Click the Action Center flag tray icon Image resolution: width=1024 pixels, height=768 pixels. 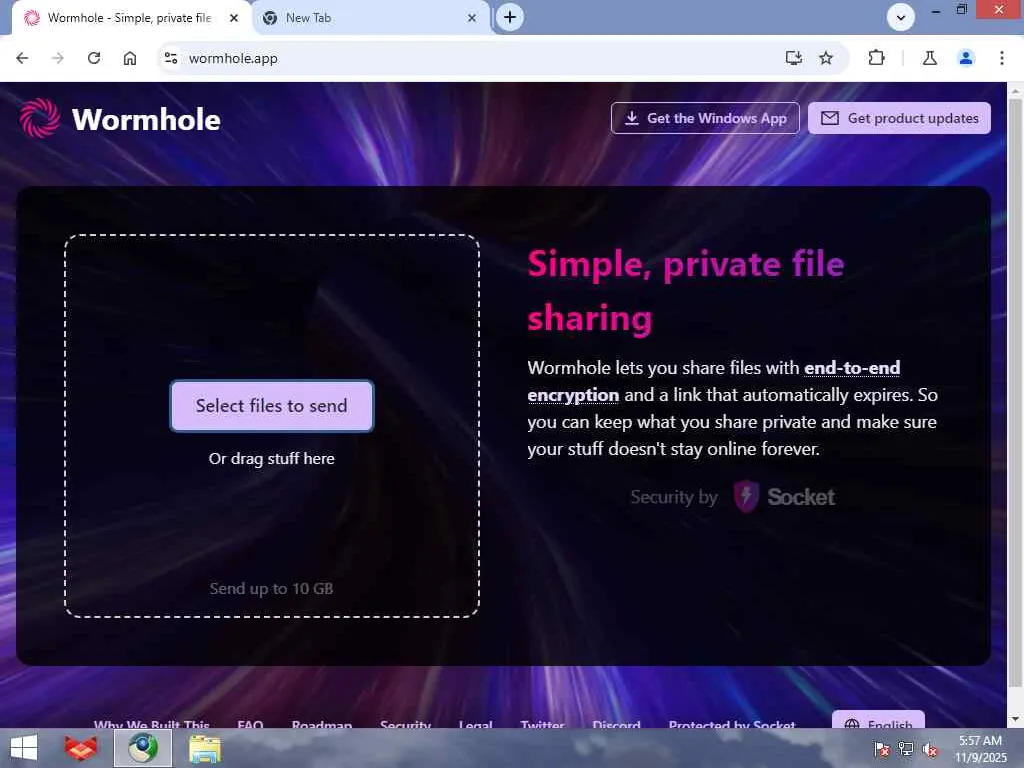[x=881, y=748]
